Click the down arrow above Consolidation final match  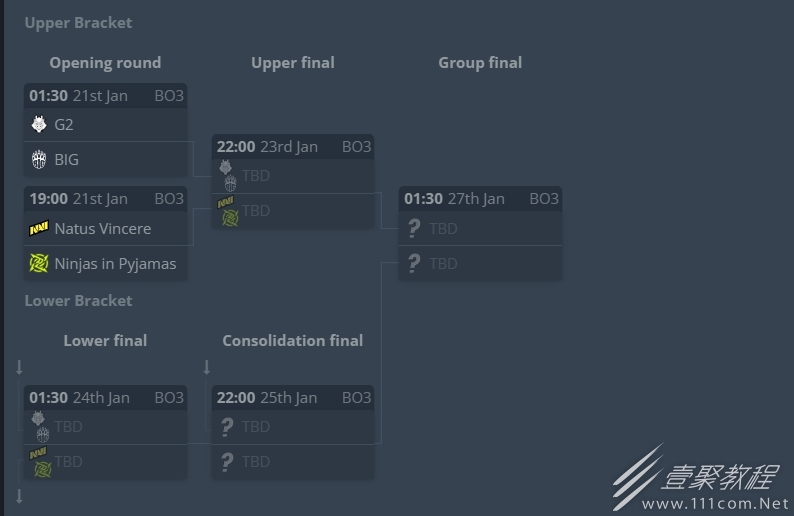point(207,367)
